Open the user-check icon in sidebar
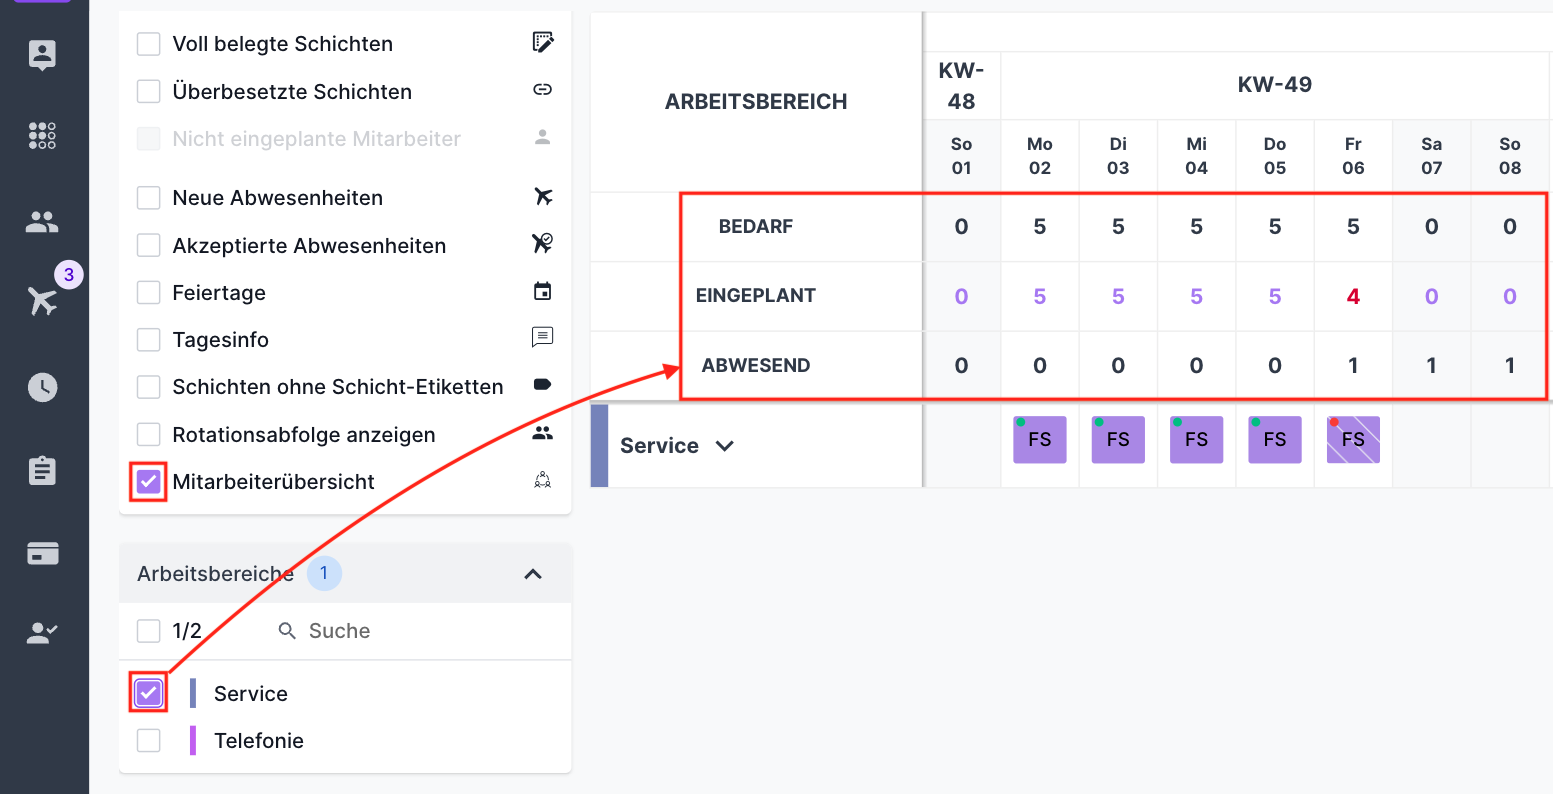Image resolution: width=1553 pixels, height=794 pixels. coord(42,632)
